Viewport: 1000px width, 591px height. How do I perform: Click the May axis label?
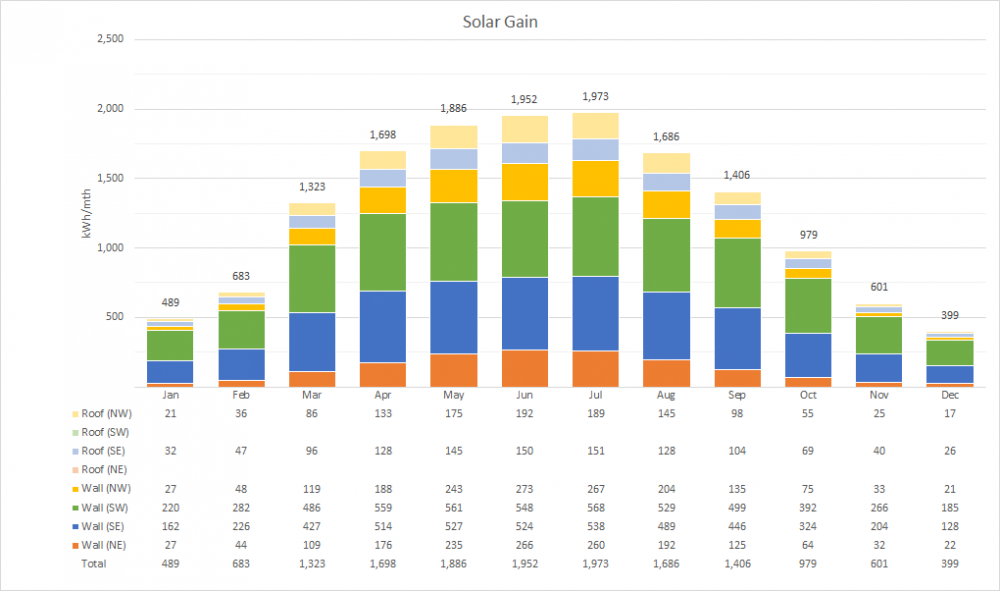pyautogui.click(x=453, y=395)
